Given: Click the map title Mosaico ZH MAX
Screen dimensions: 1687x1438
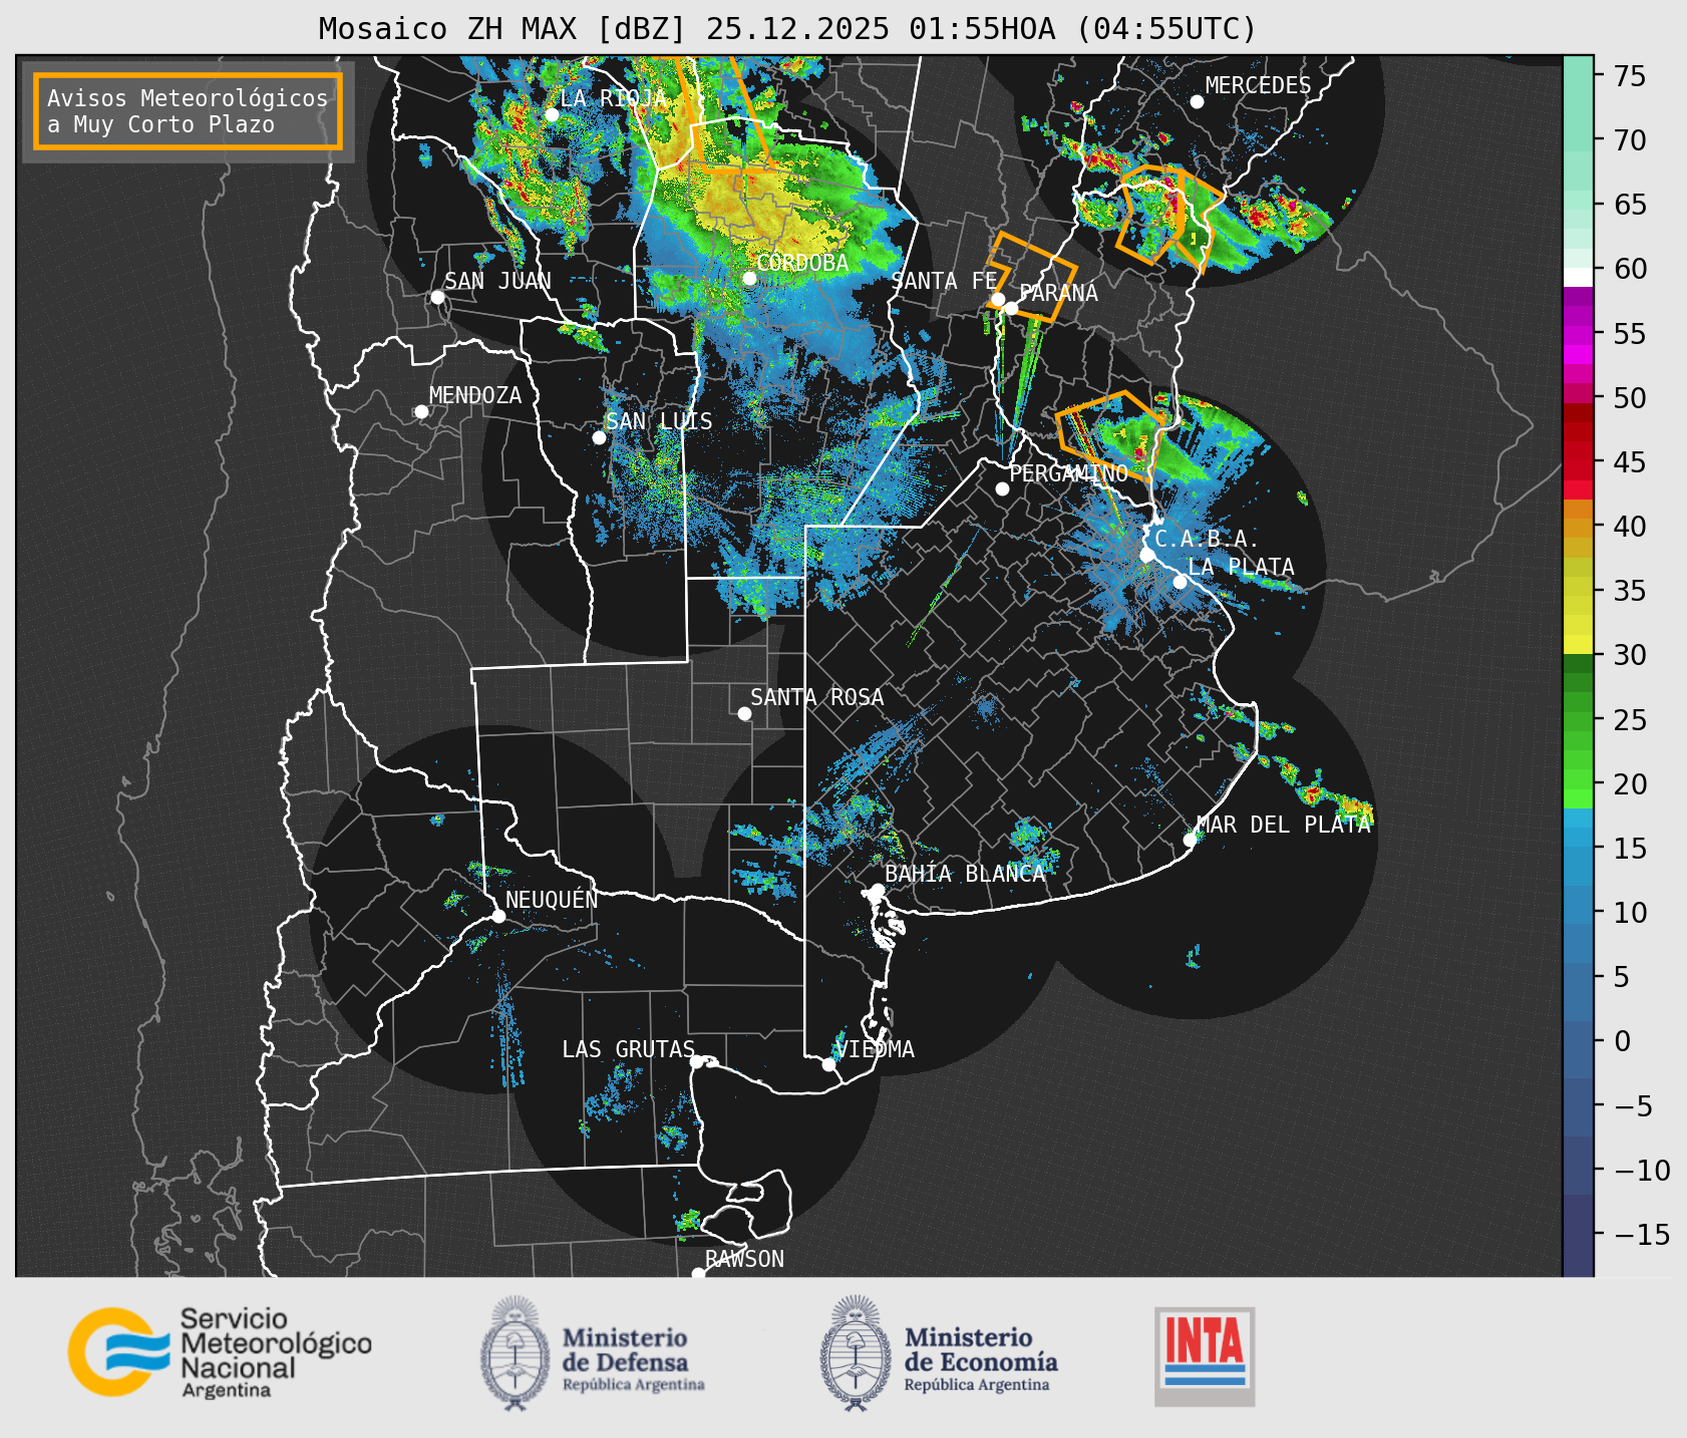Looking at the screenshot, I should pos(787,28).
